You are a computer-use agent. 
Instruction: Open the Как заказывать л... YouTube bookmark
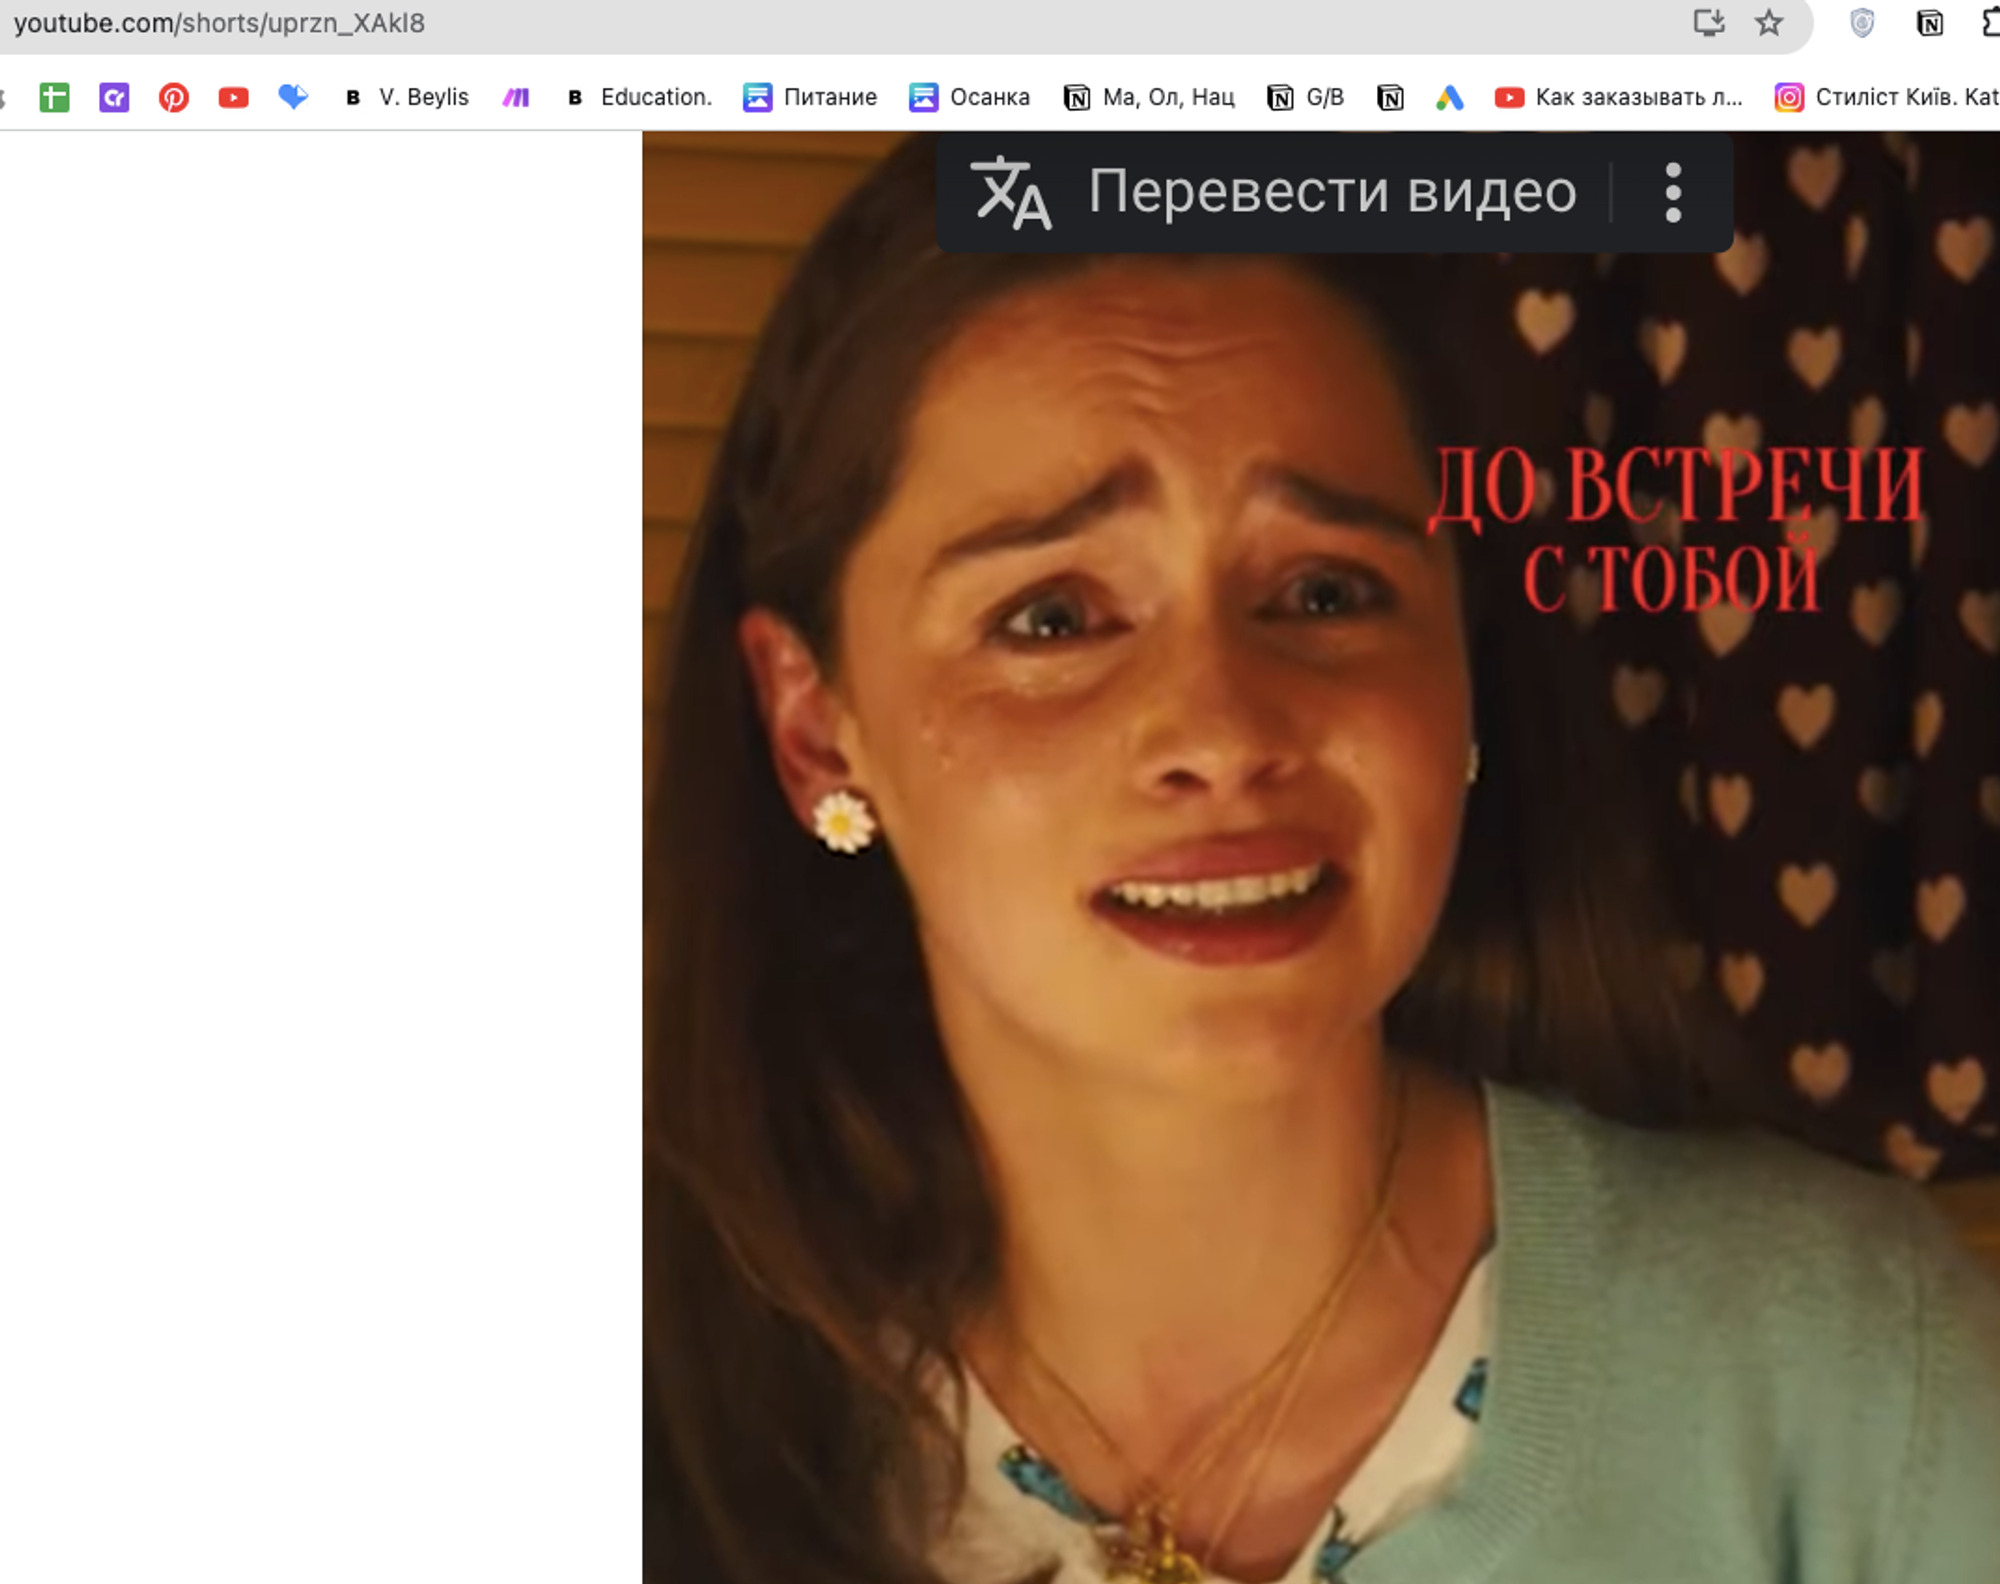tap(1619, 97)
